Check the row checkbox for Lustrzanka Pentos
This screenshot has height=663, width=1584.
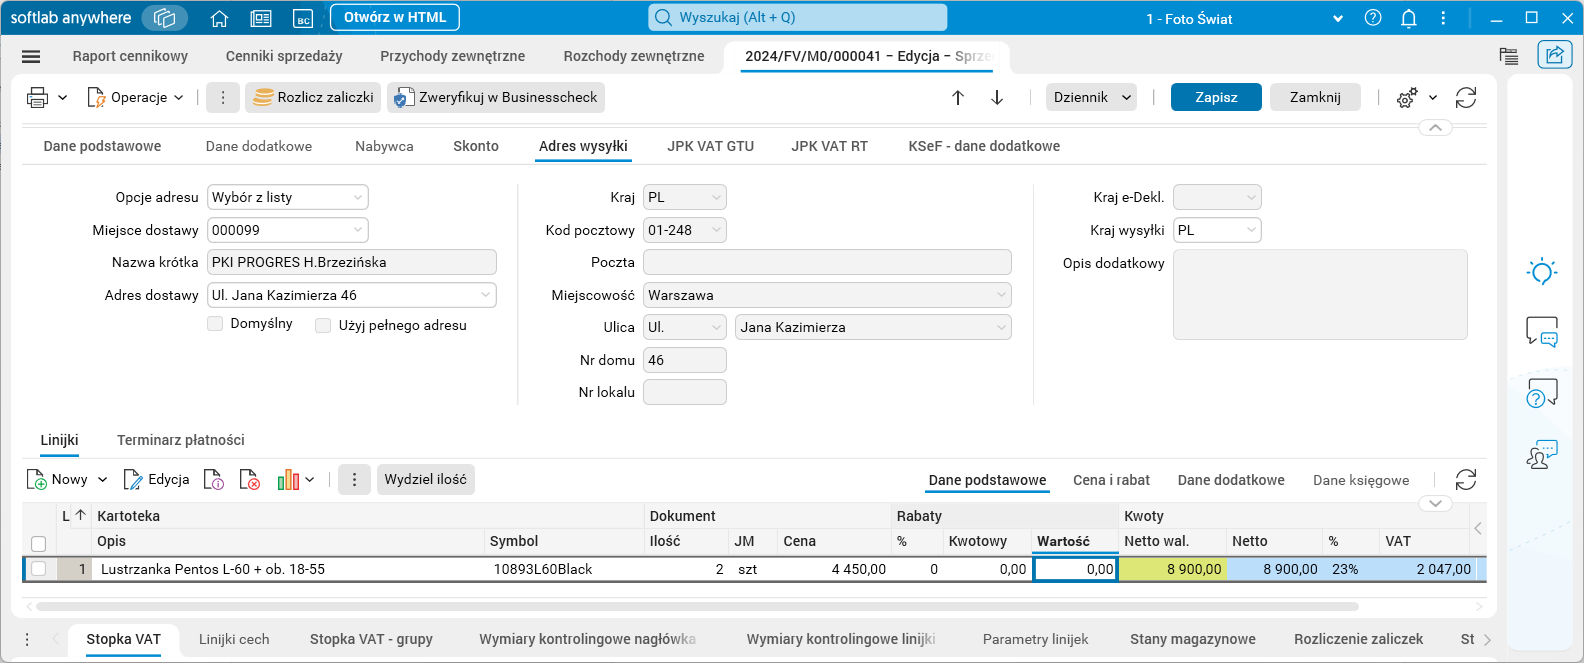click(39, 569)
